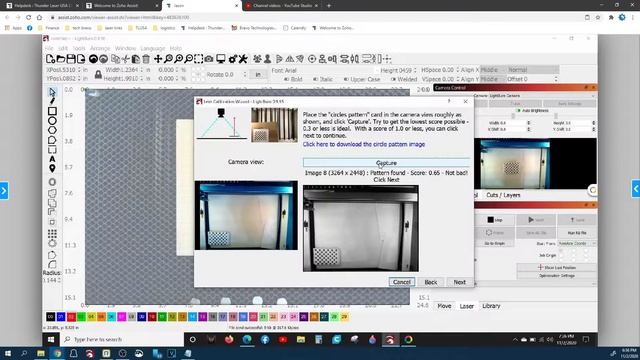
Task: Open the Arrange menu
Action: [x=100, y=48]
